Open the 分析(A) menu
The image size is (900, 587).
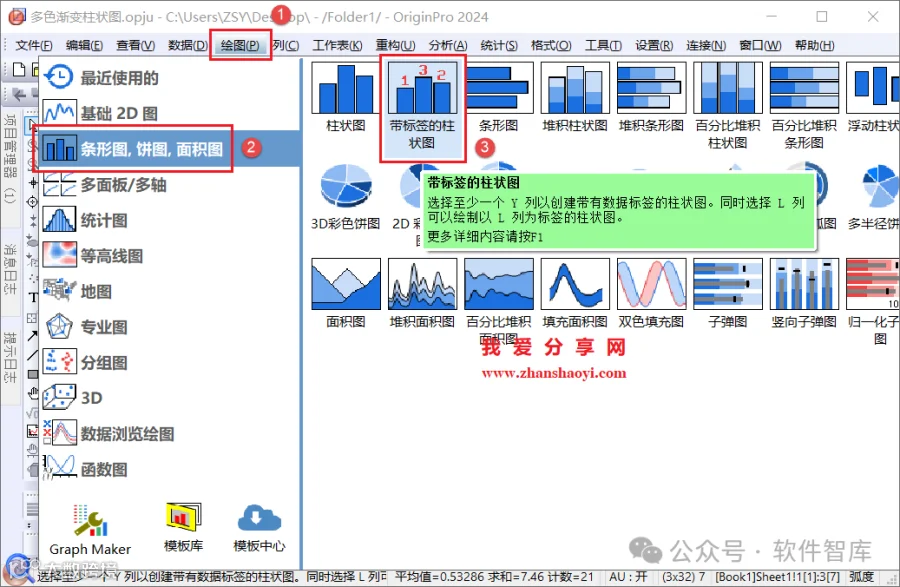[448, 45]
